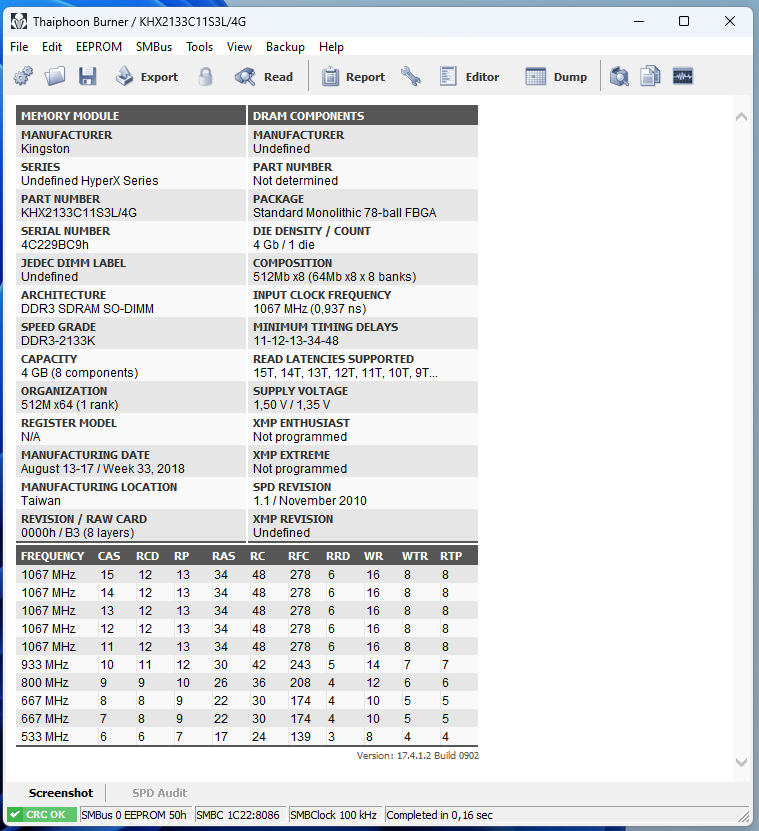Screen dimensions: 759x831
Task: Click the Taiwan manufacturing location value
Action: point(41,501)
